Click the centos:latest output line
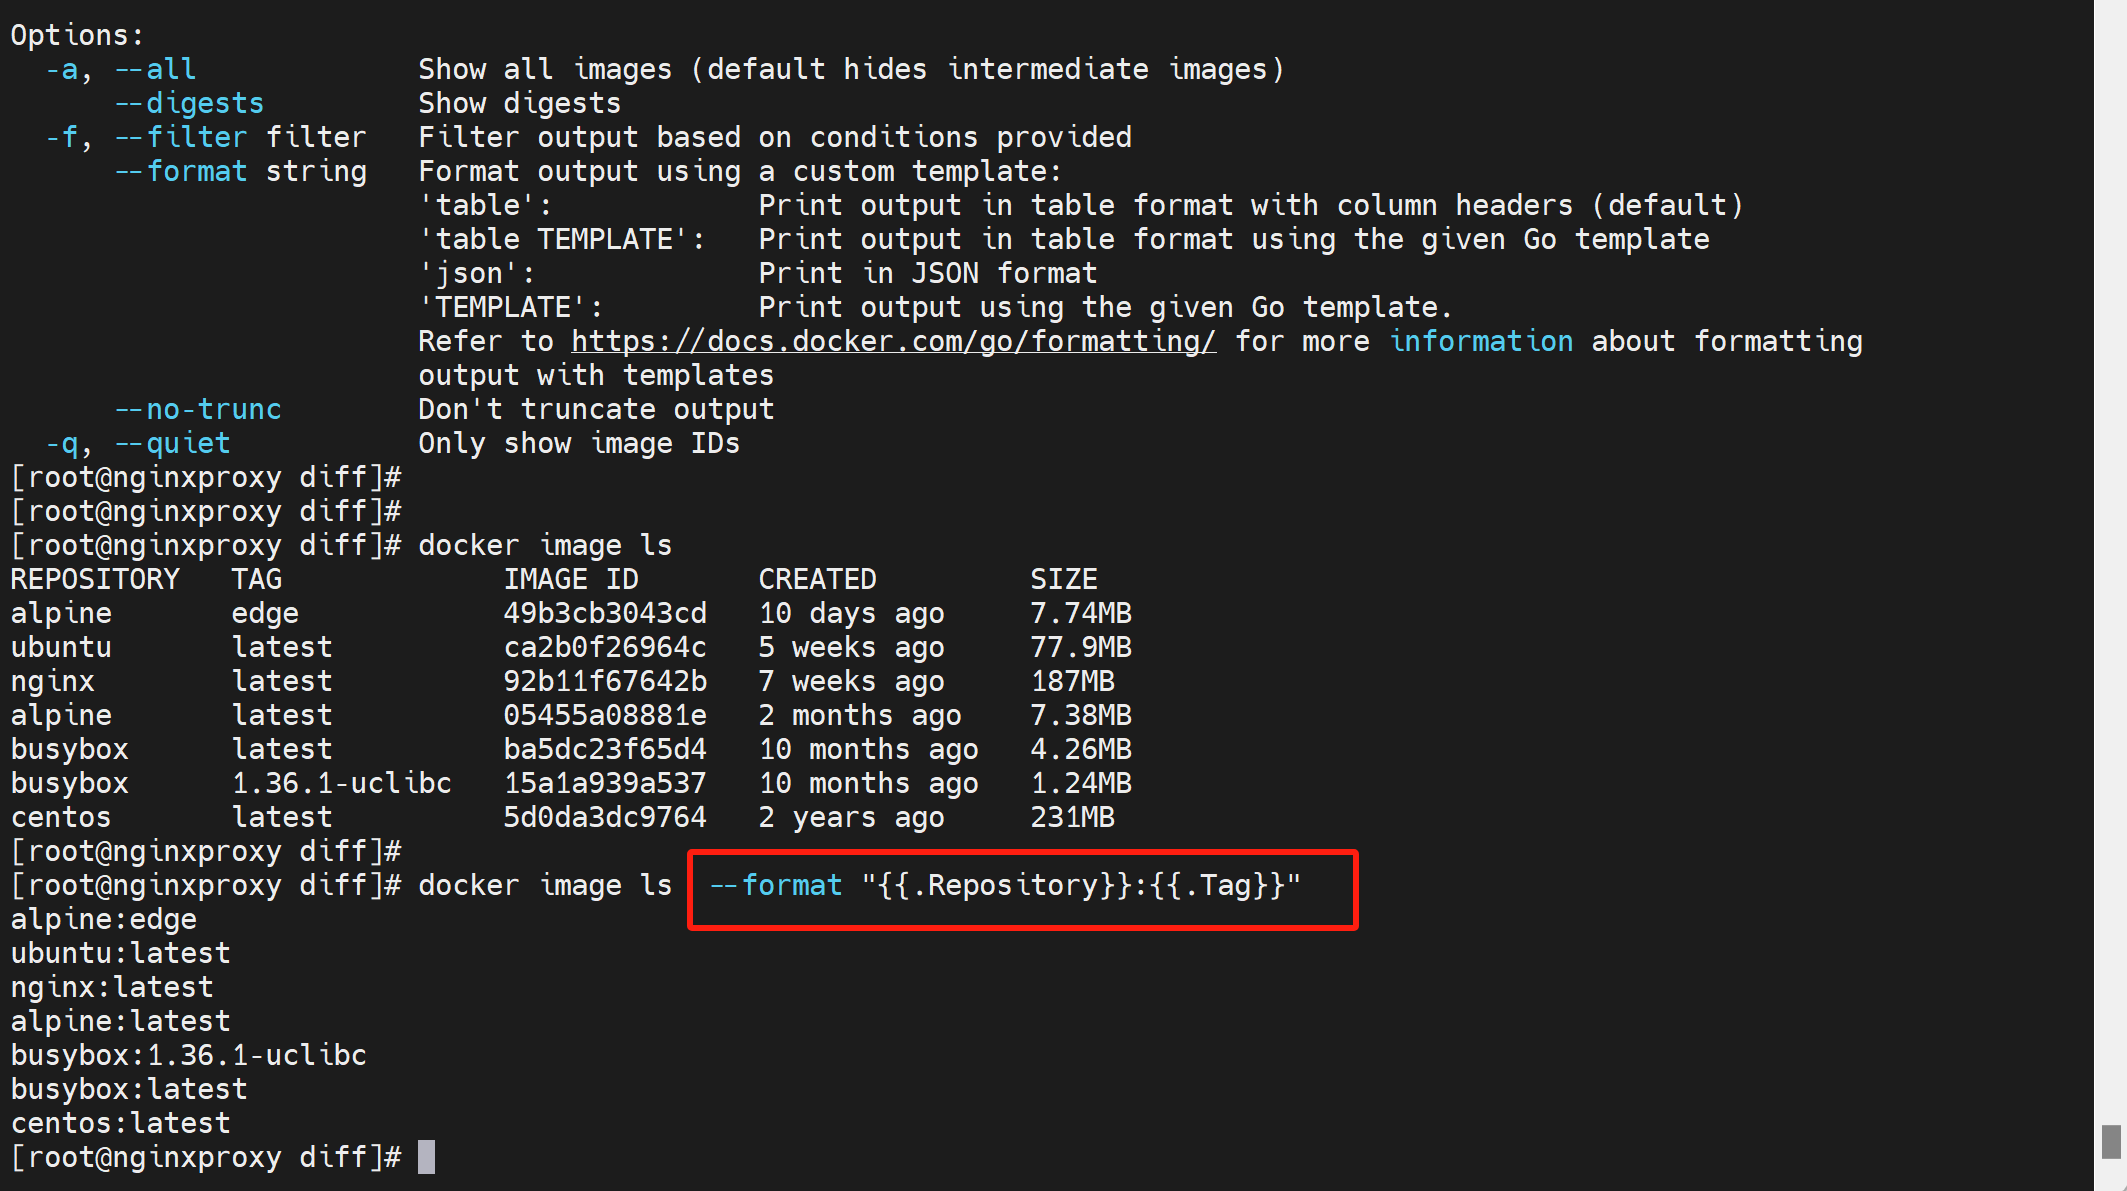Image resolution: width=2127 pixels, height=1191 pixels. [120, 1123]
